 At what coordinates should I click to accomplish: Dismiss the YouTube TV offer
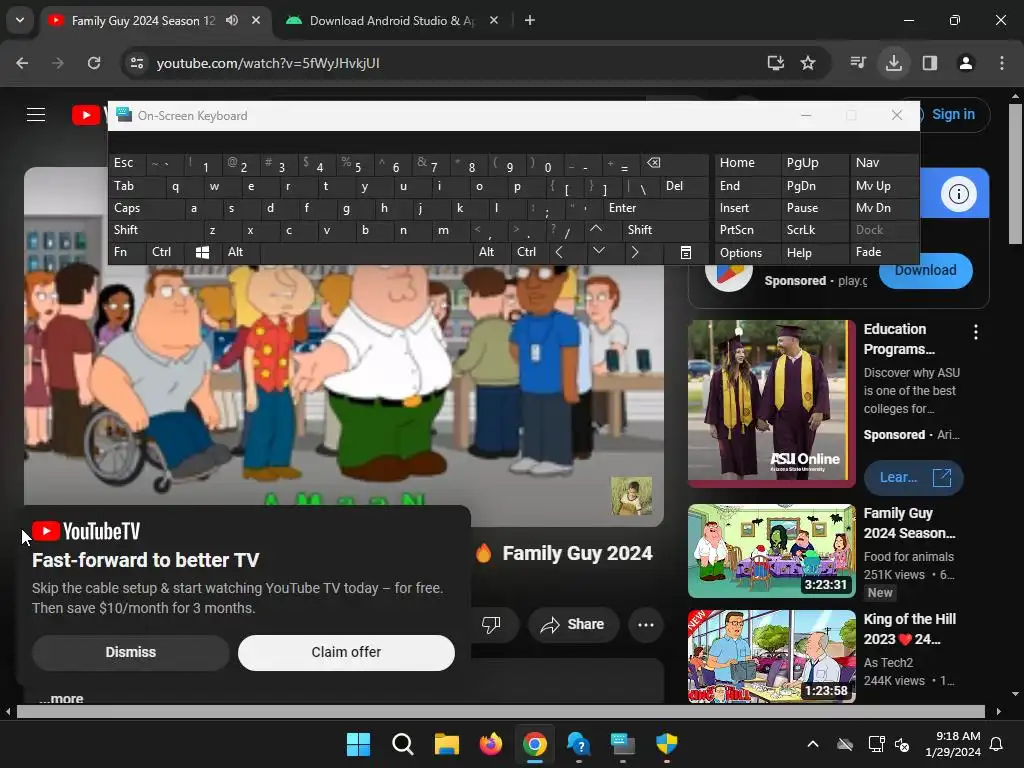point(131,652)
